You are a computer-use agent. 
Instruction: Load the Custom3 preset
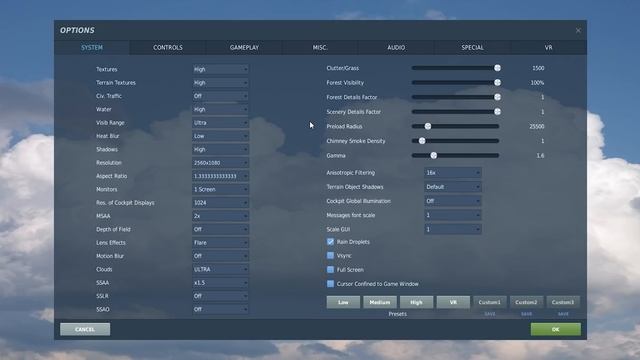pyautogui.click(x=563, y=302)
